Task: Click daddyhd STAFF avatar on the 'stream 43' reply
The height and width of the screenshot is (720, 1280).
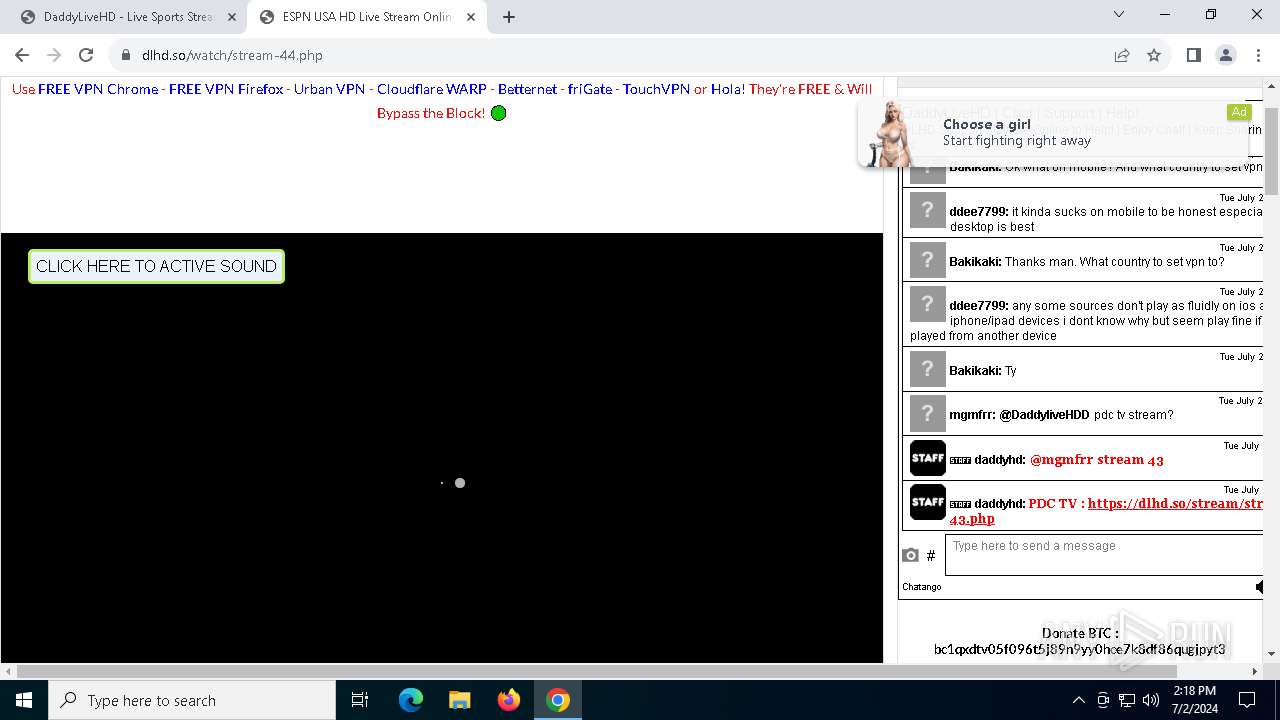Action: (x=927, y=458)
